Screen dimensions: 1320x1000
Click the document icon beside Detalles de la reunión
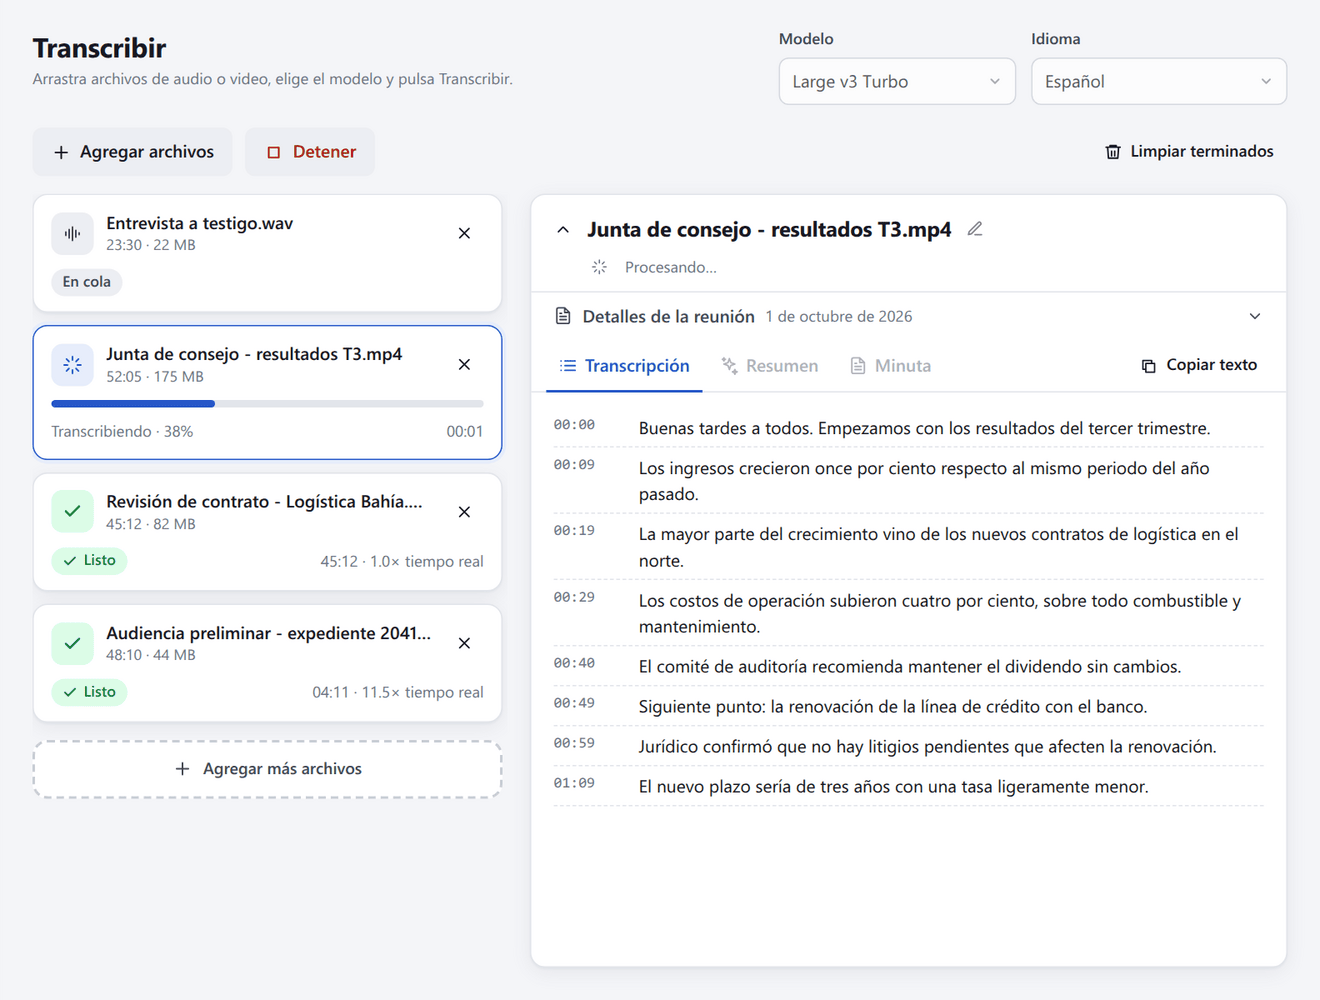tap(563, 316)
